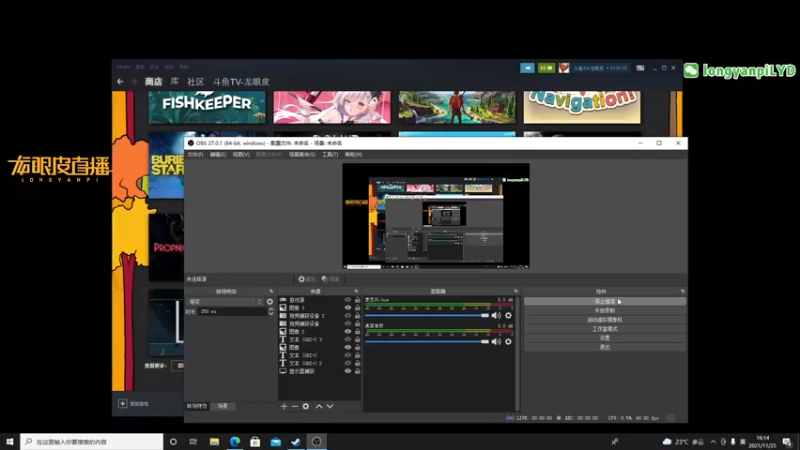Remove selected source with the minus icon
Screen dimensions: 800x450
point(295,406)
